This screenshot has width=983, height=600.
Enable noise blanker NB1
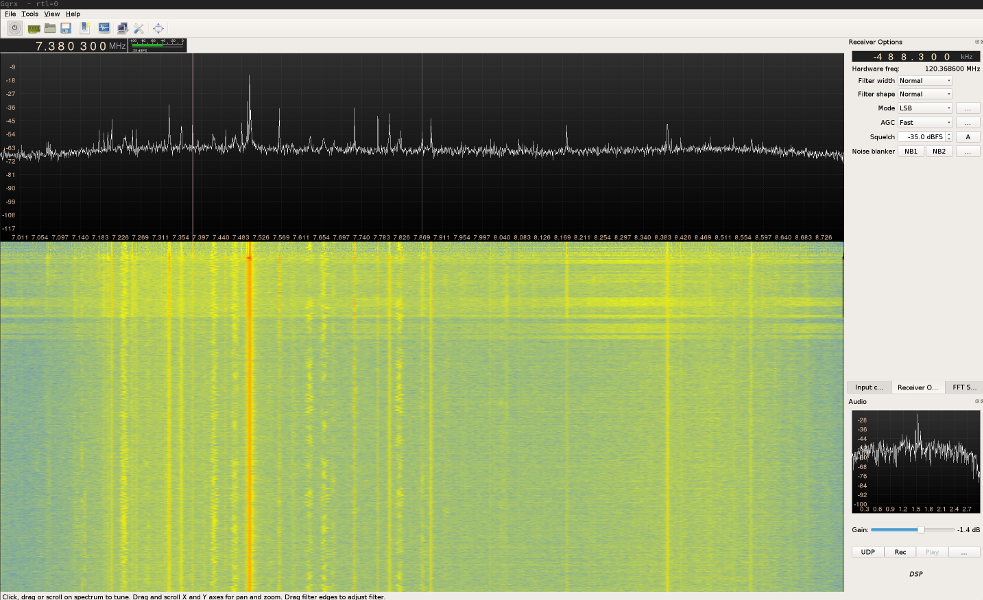910,150
